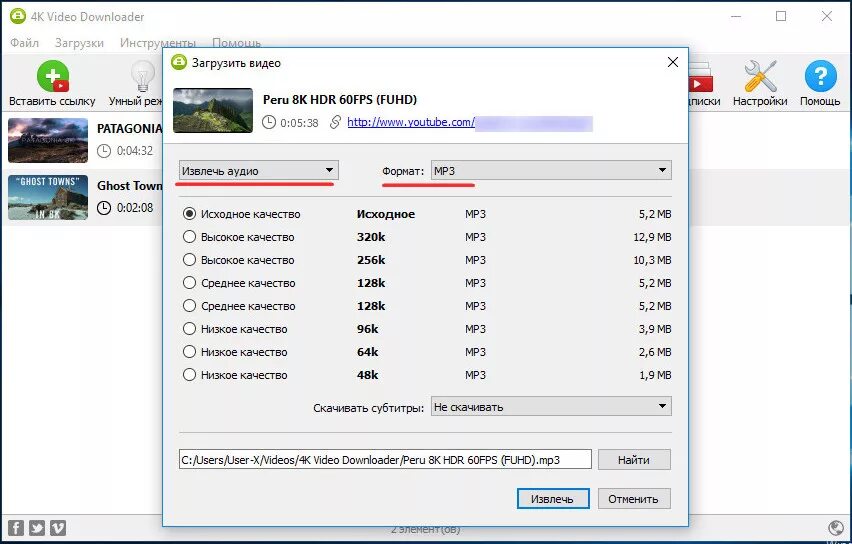The width and height of the screenshot is (852, 544).
Task: Click the clock icon next to 0:05:38
Action: pyautogui.click(x=269, y=122)
